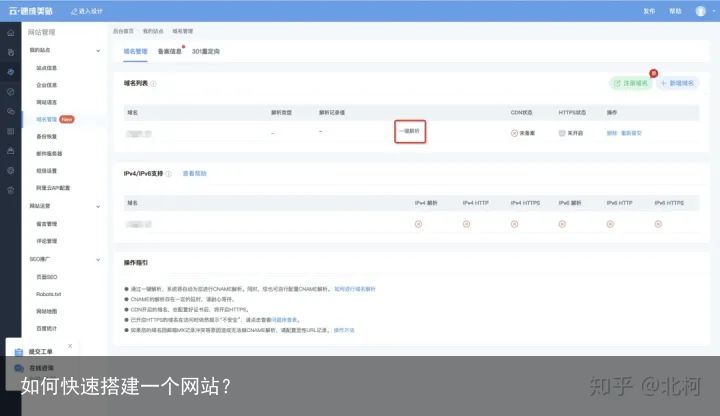Open Robots.txt in sidebar
Image resolution: width=720 pixels, height=416 pixels.
coord(48,294)
